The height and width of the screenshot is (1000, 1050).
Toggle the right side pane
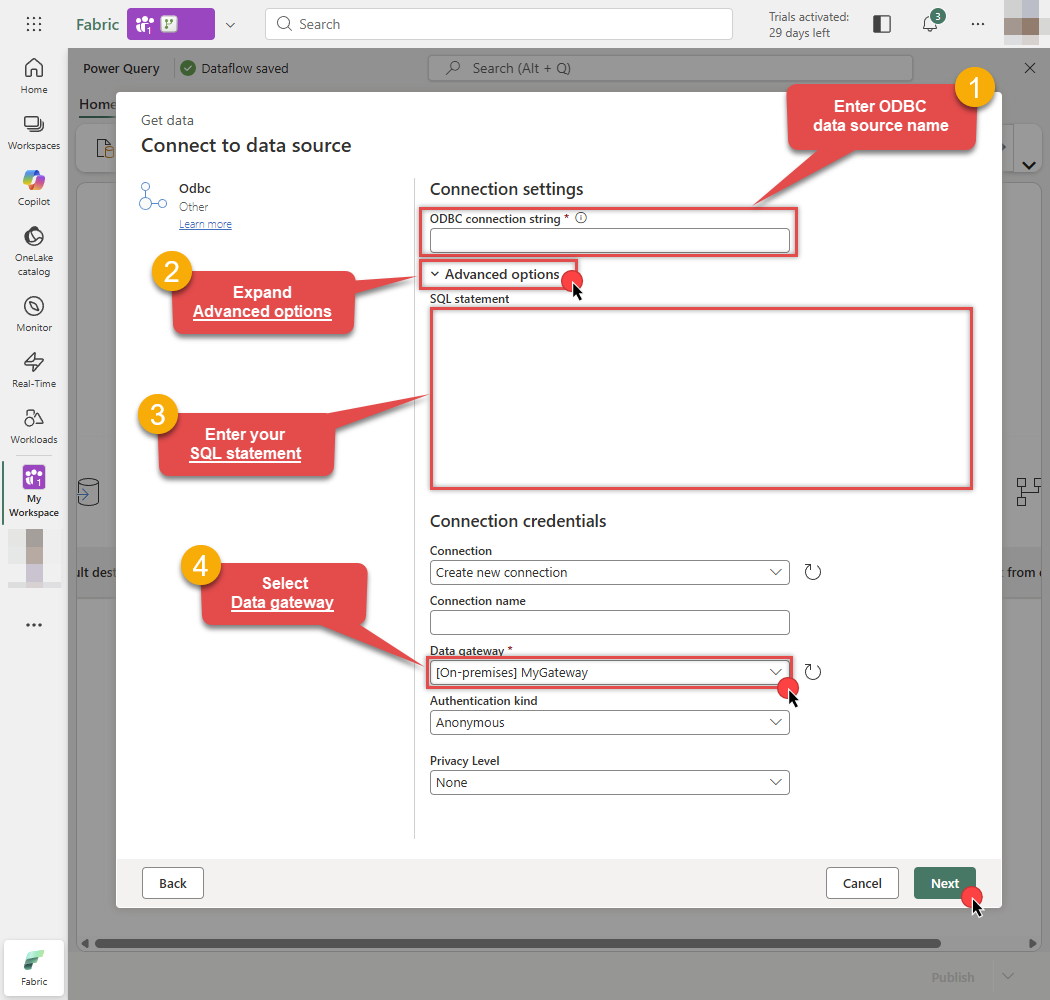coord(881,23)
